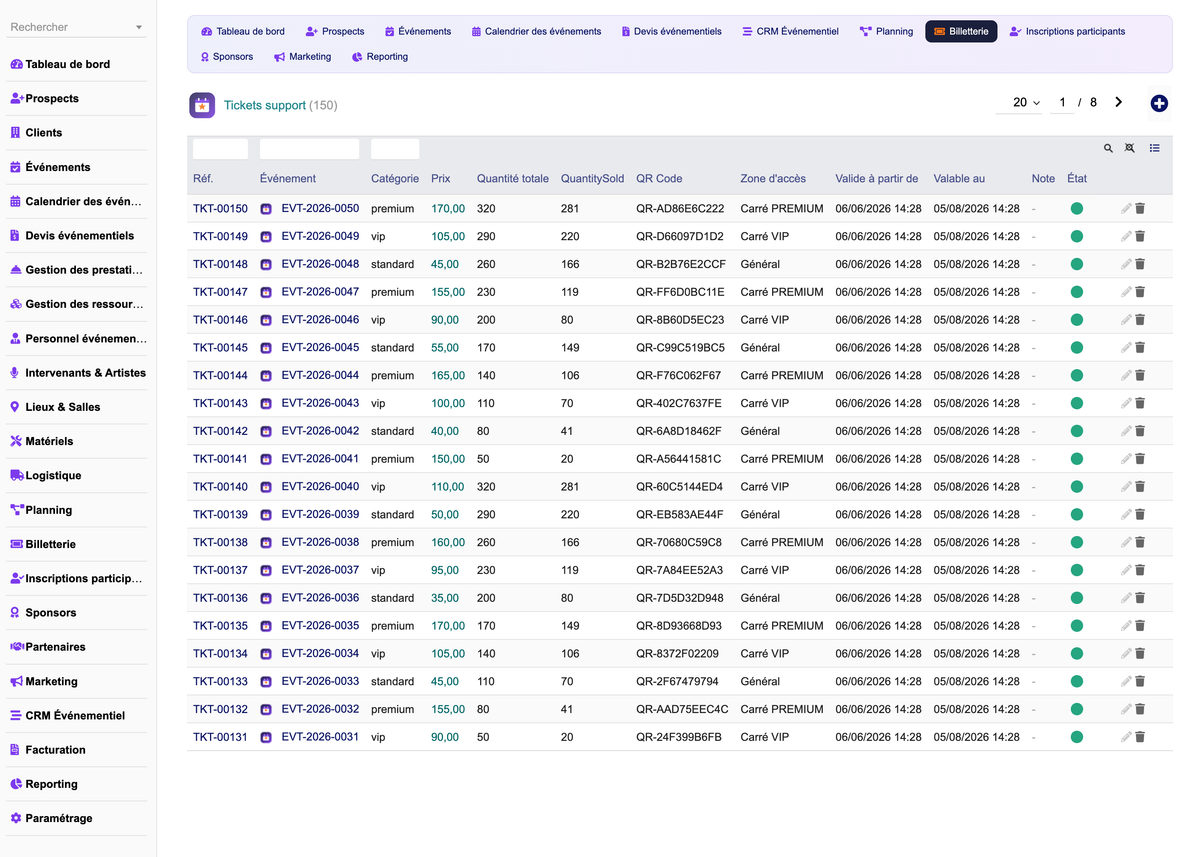This screenshot has width=1200, height=857.
Task: Switch to the Planning top tab
Action: click(886, 31)
